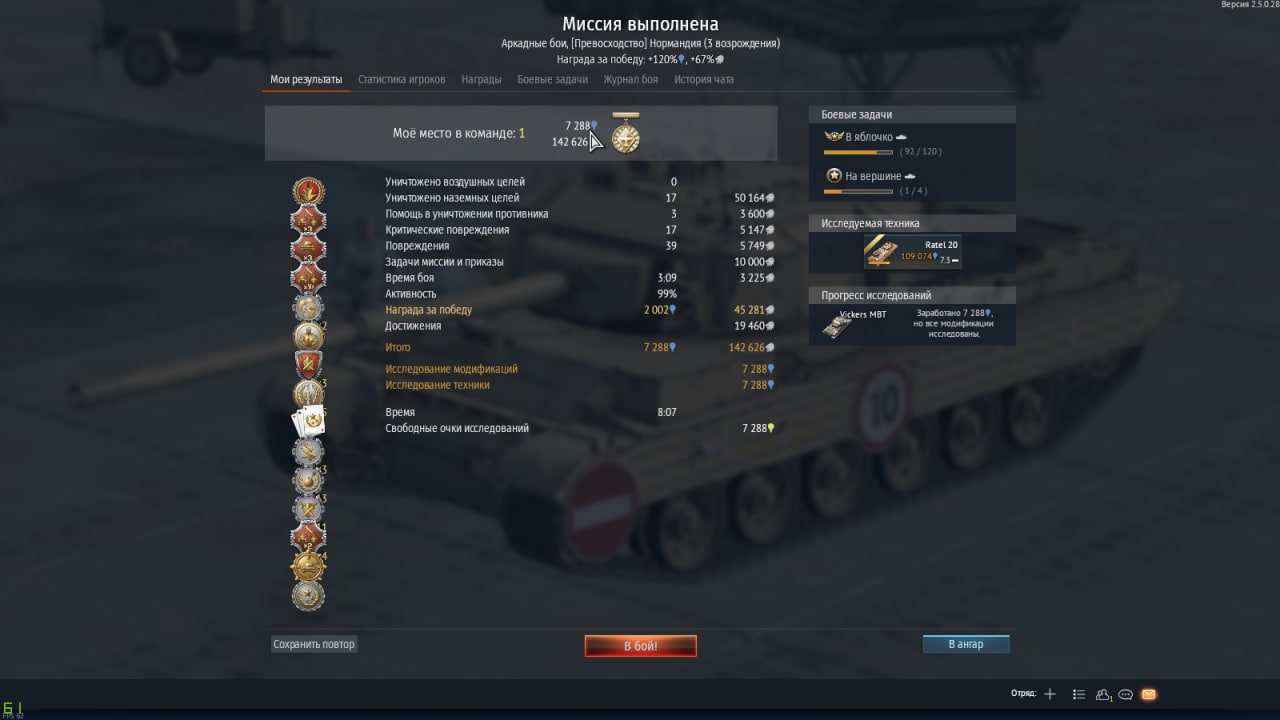Click the add squad member plus icon

click(1049, 694)
